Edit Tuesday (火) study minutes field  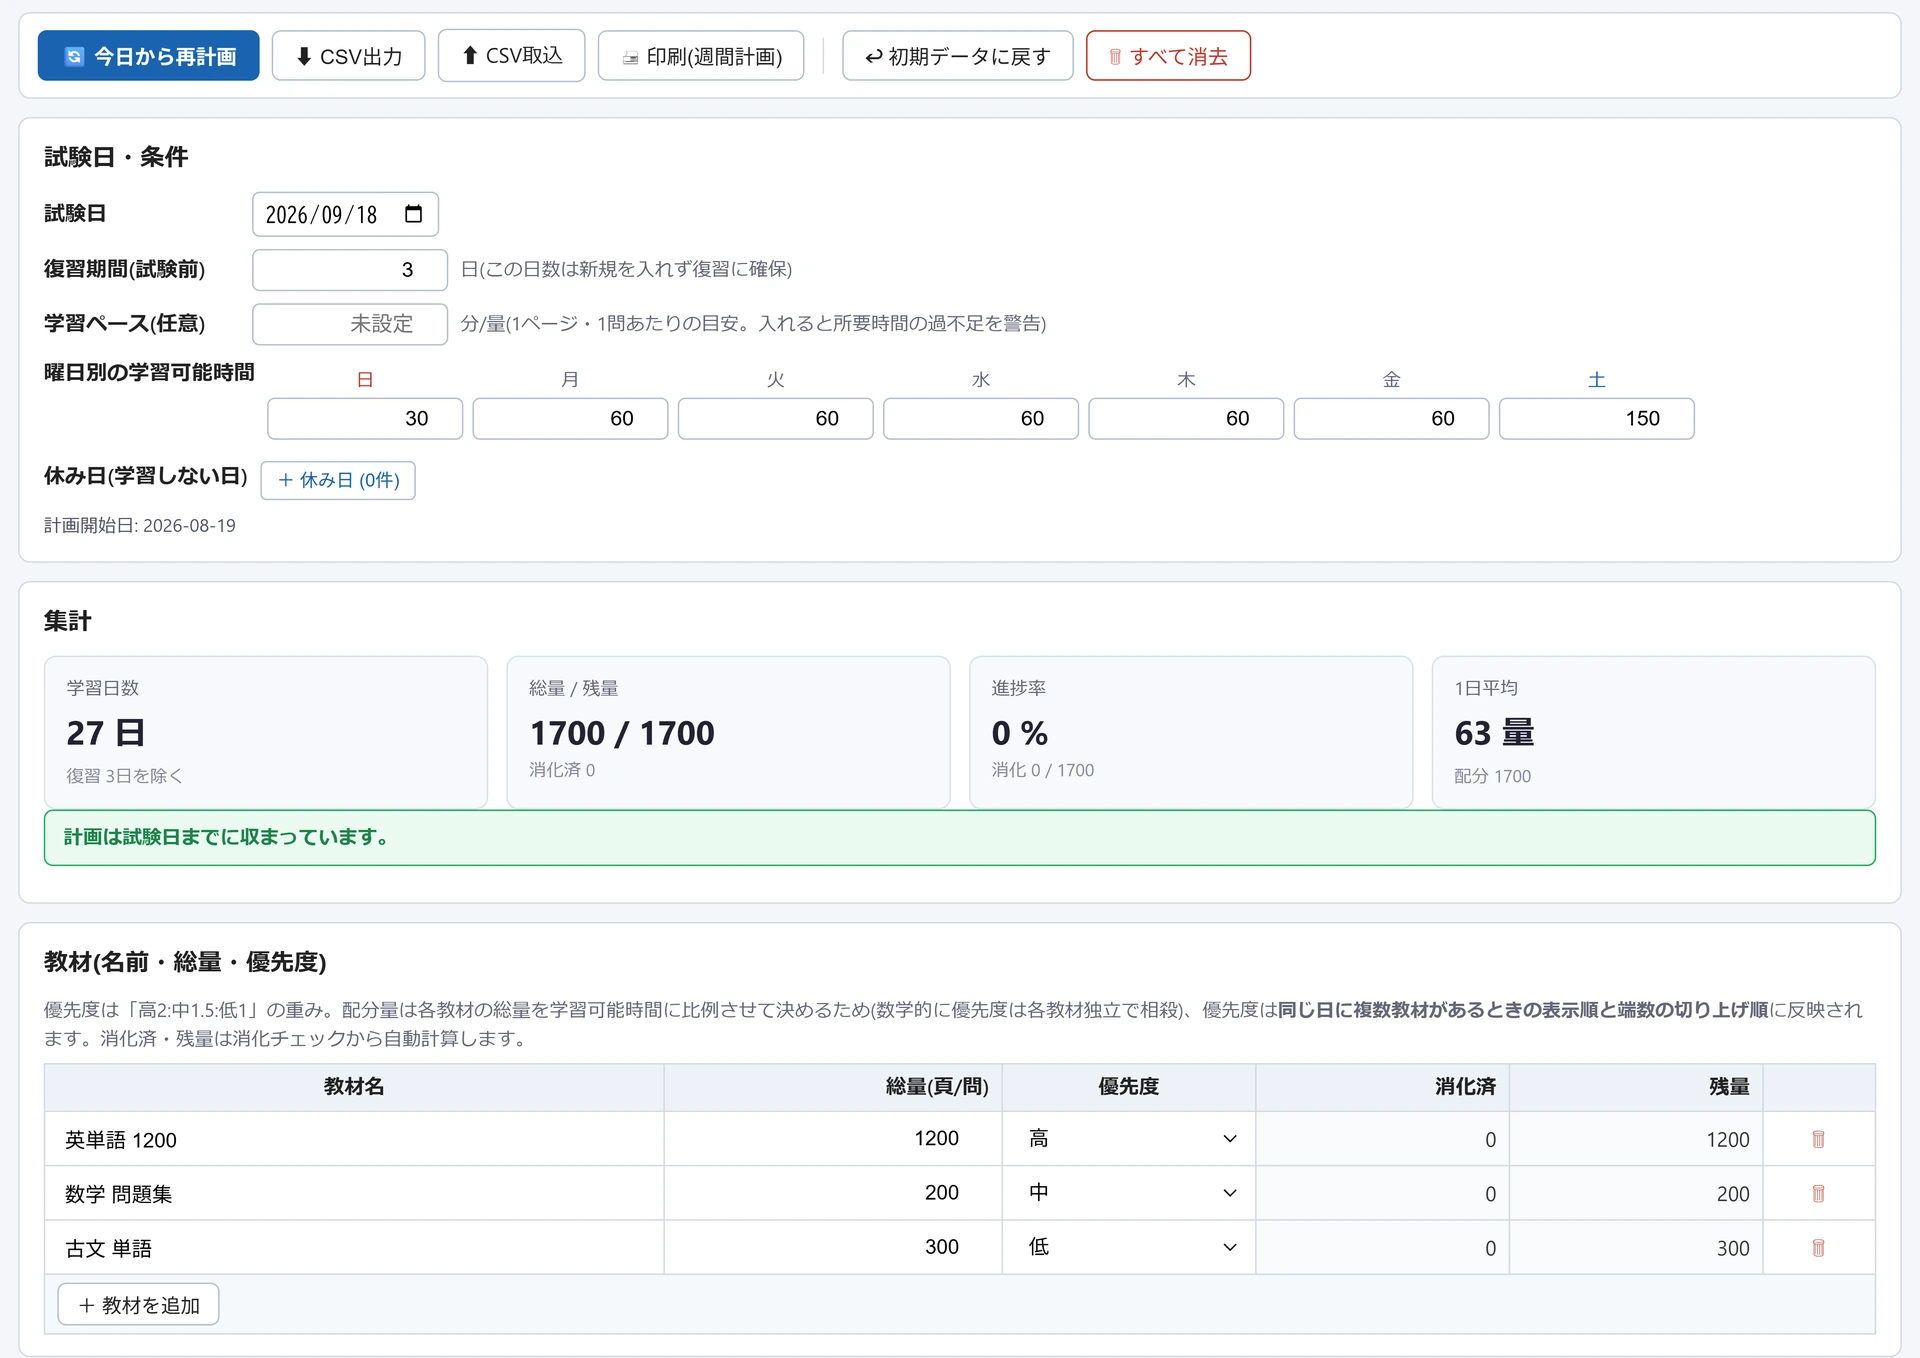(x=776, y=418)
